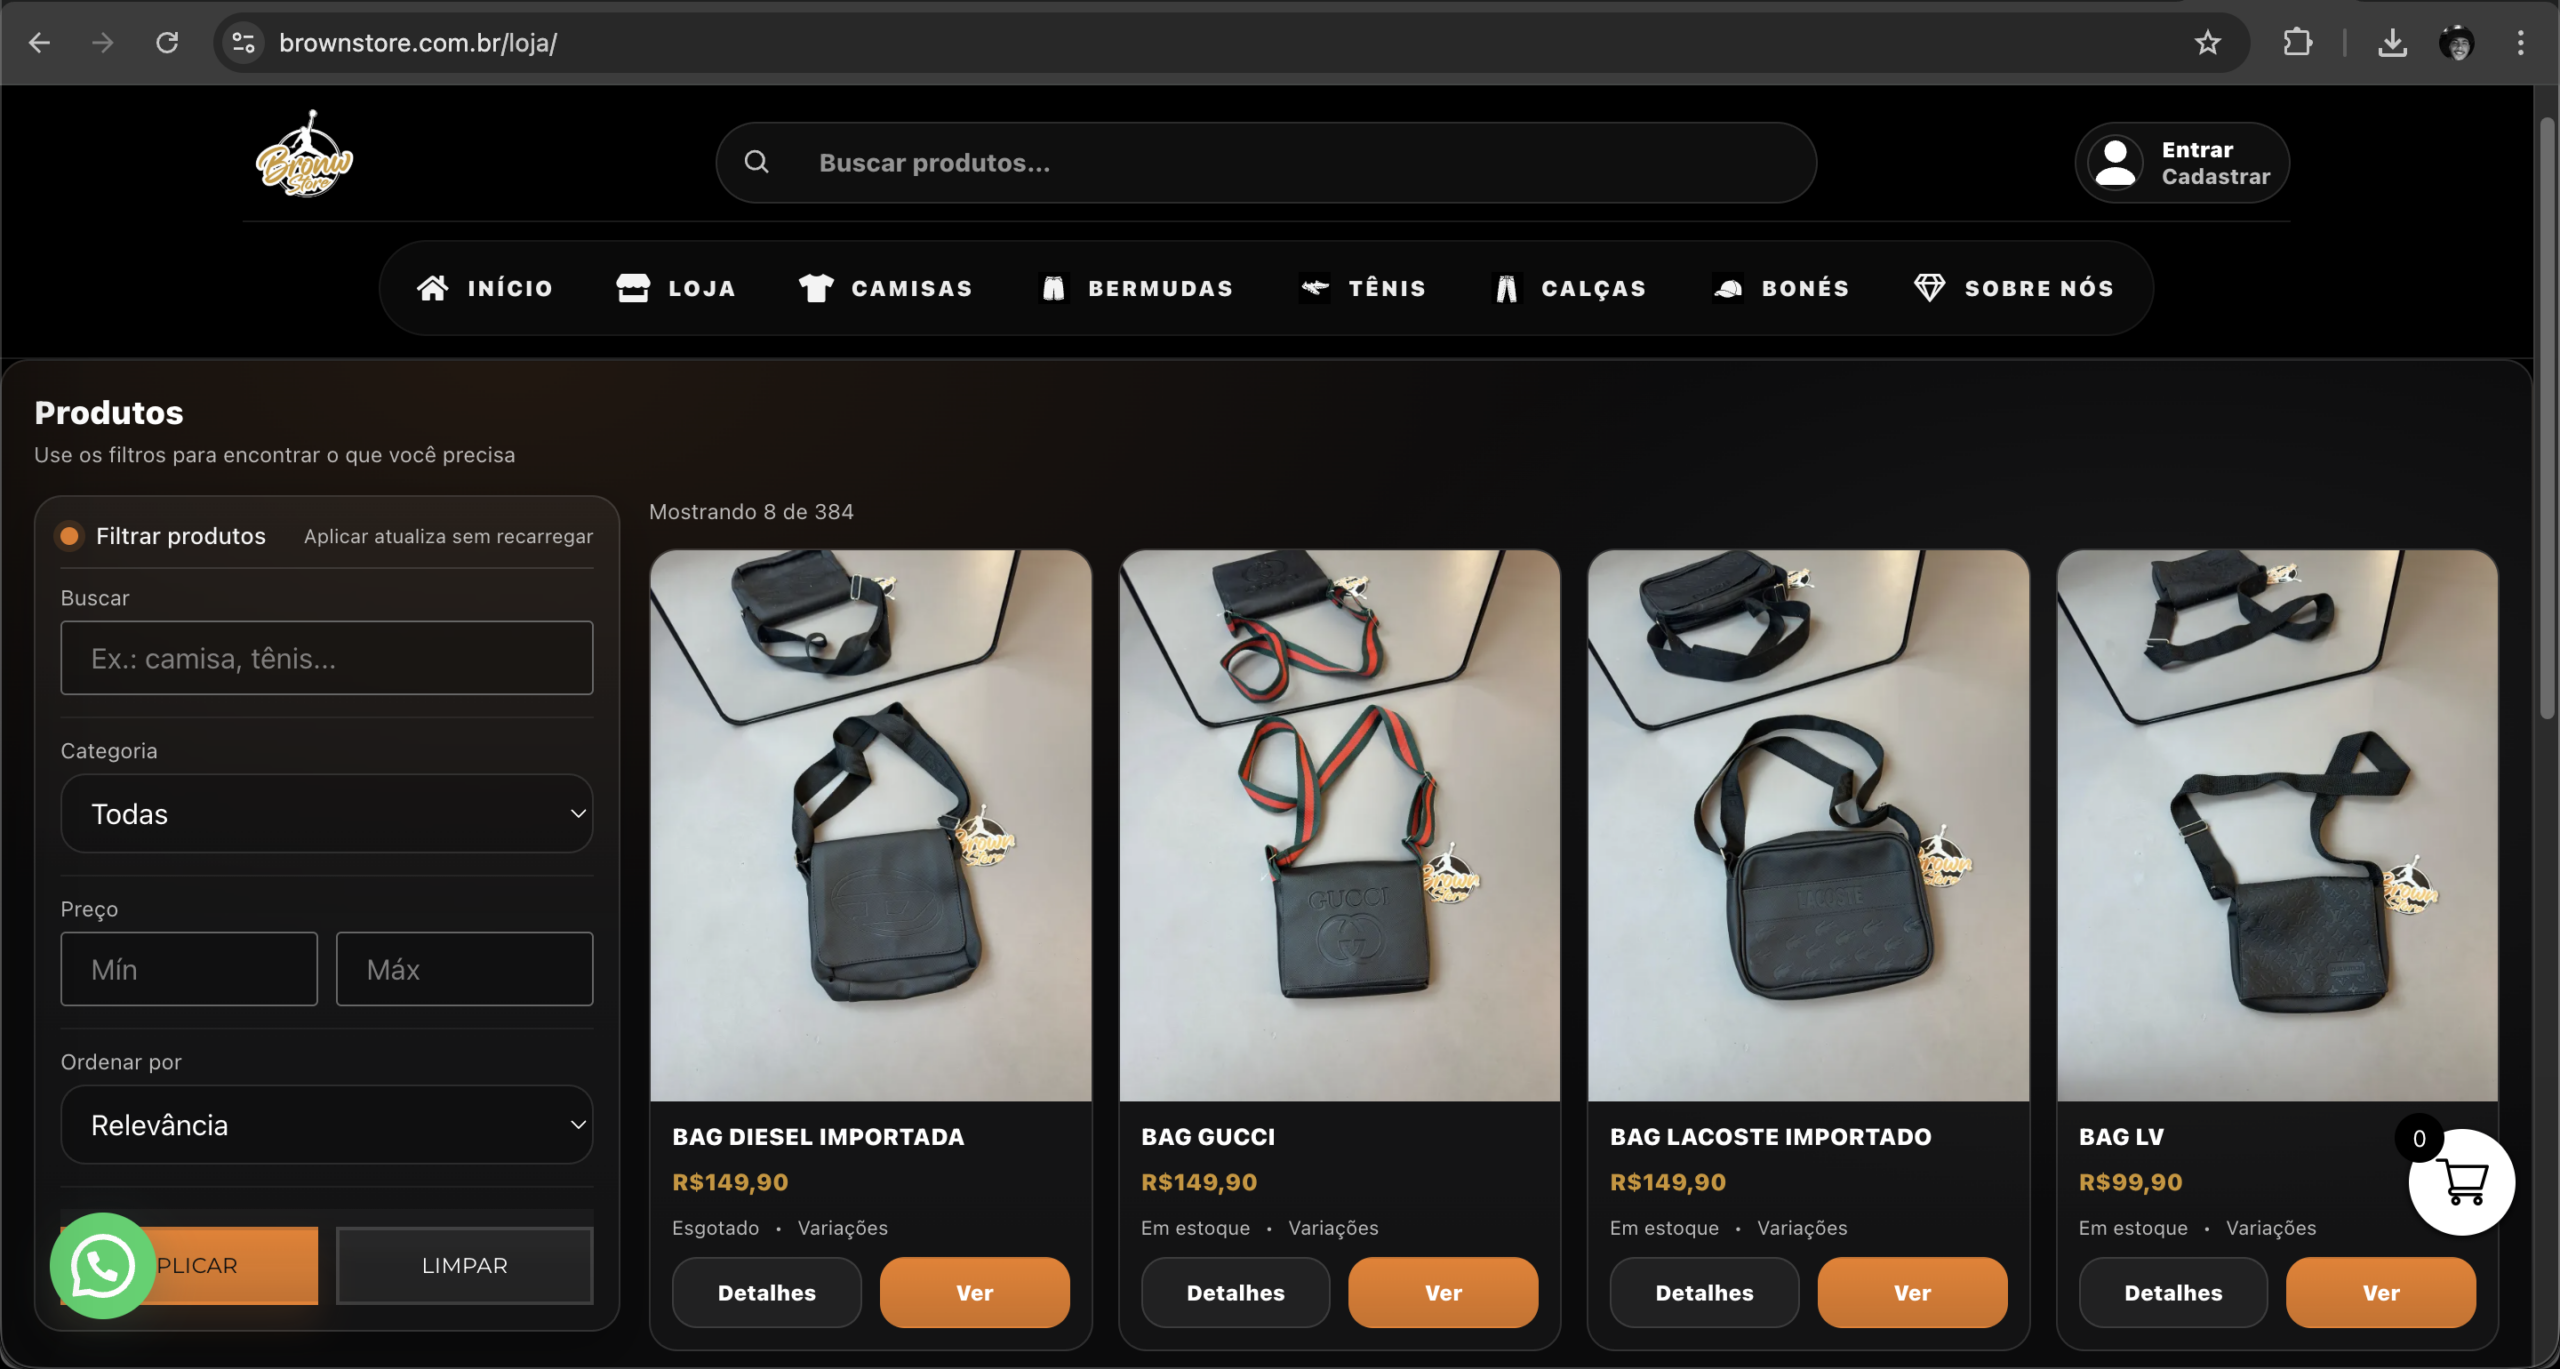Click the 'Mostrando 8 de 384' text

pos(751,511)
